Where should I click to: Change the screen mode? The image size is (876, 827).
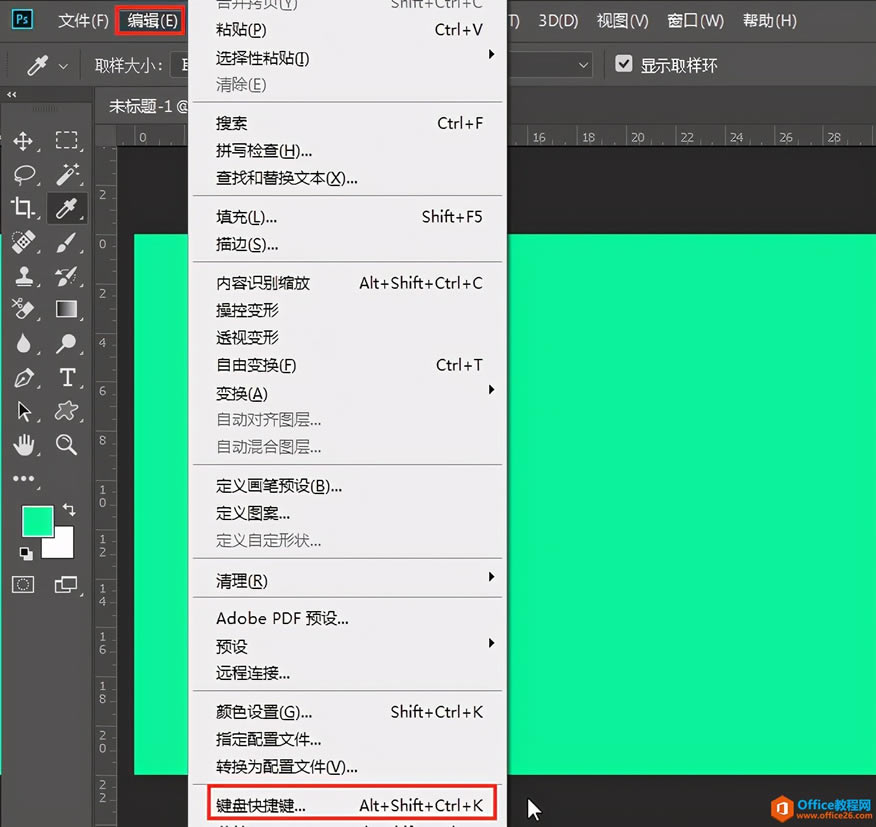tap(66, 584)
